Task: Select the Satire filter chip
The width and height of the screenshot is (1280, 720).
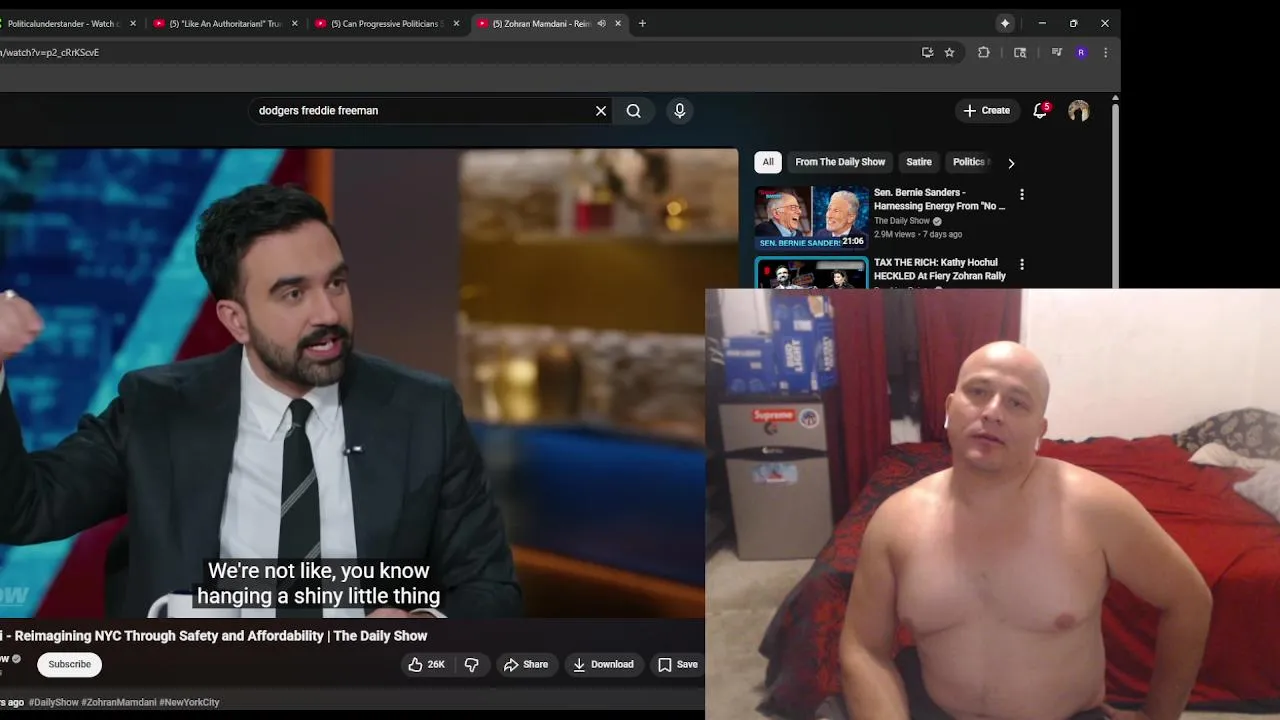Action: click(x=919, y=162)
